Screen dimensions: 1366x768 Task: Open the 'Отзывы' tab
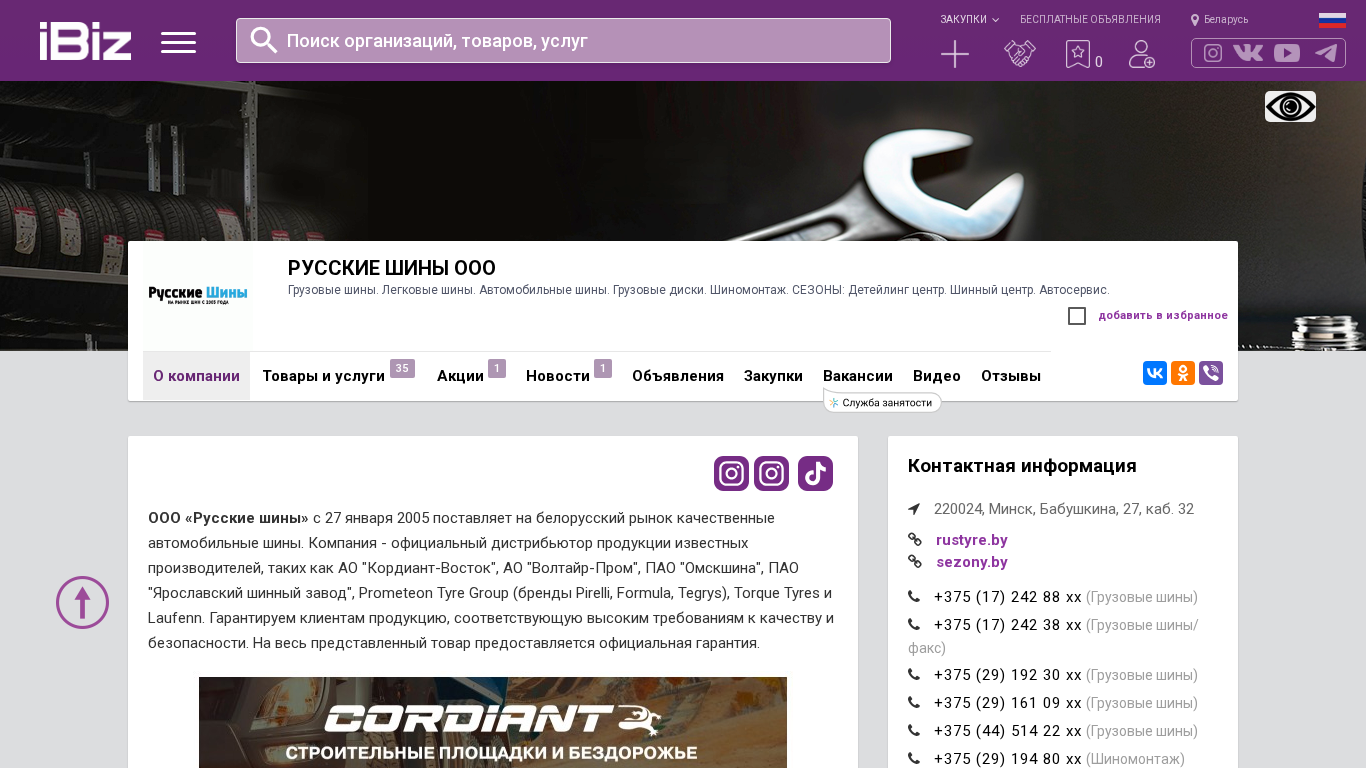[1011, 376]
